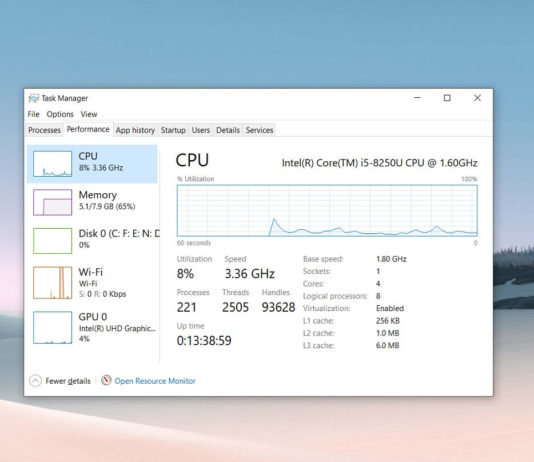Click the up time value 0:13:38:59
The width and height of the screenshot is (534, 462).
pos(204,340)
